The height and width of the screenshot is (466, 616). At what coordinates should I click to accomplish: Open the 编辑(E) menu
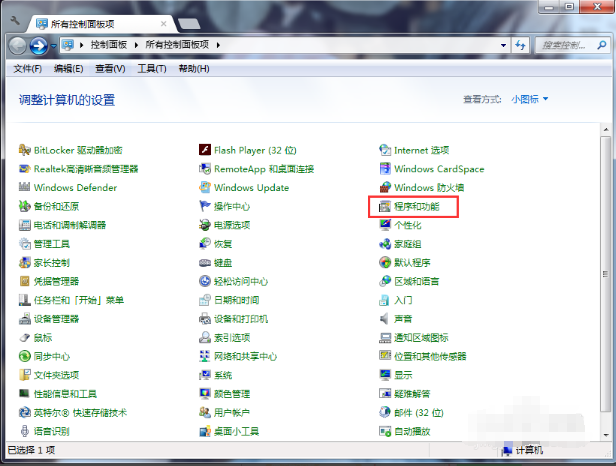click(68, 69)
